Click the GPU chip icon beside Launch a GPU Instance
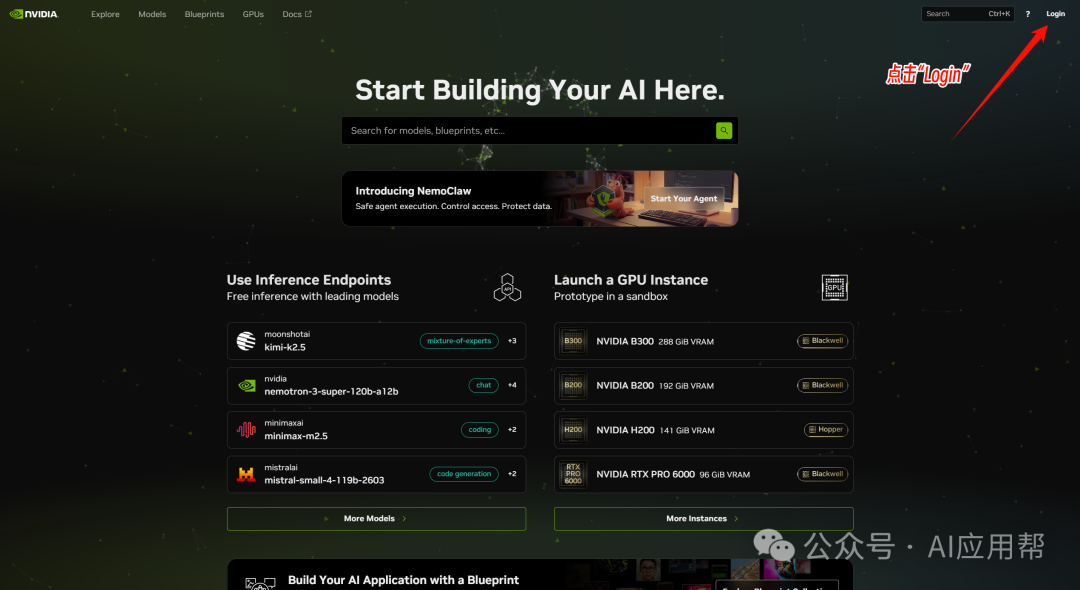The width and height of the screenshot is (1080, 590). pyautogui.click(x=834, y=287)
